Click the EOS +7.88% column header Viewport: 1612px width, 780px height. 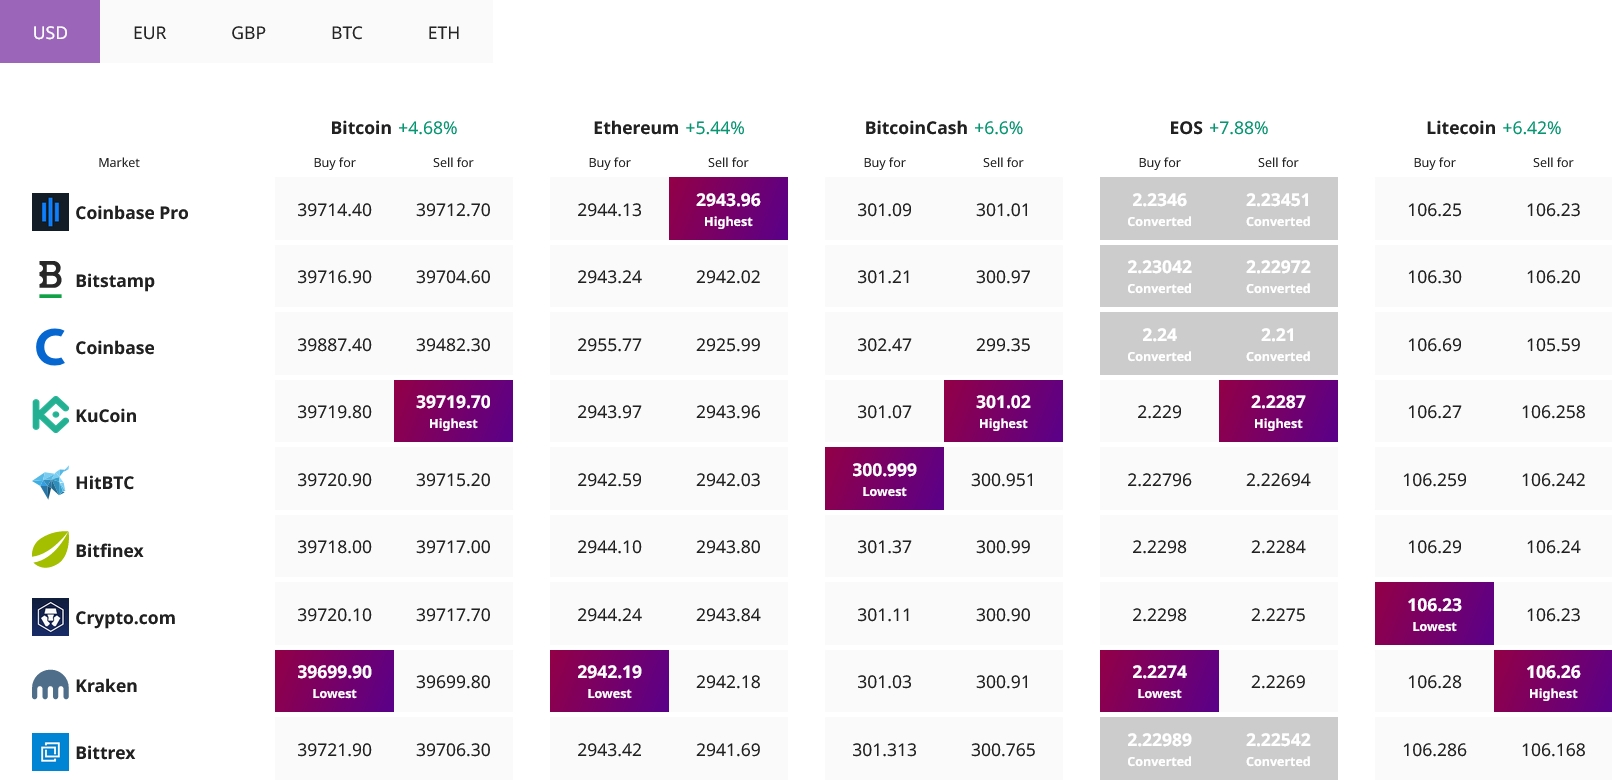(x=1219, y=128)
